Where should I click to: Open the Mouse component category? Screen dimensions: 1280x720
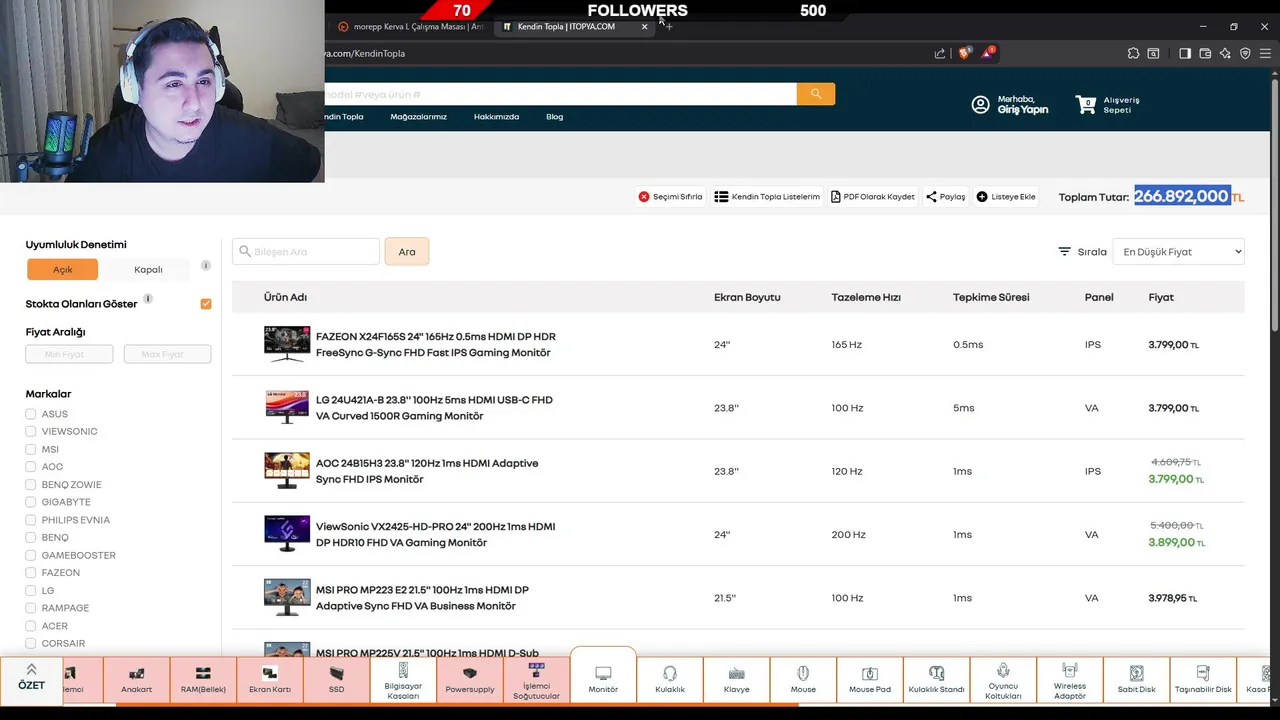pyautogui.click(x=803, y=680)
